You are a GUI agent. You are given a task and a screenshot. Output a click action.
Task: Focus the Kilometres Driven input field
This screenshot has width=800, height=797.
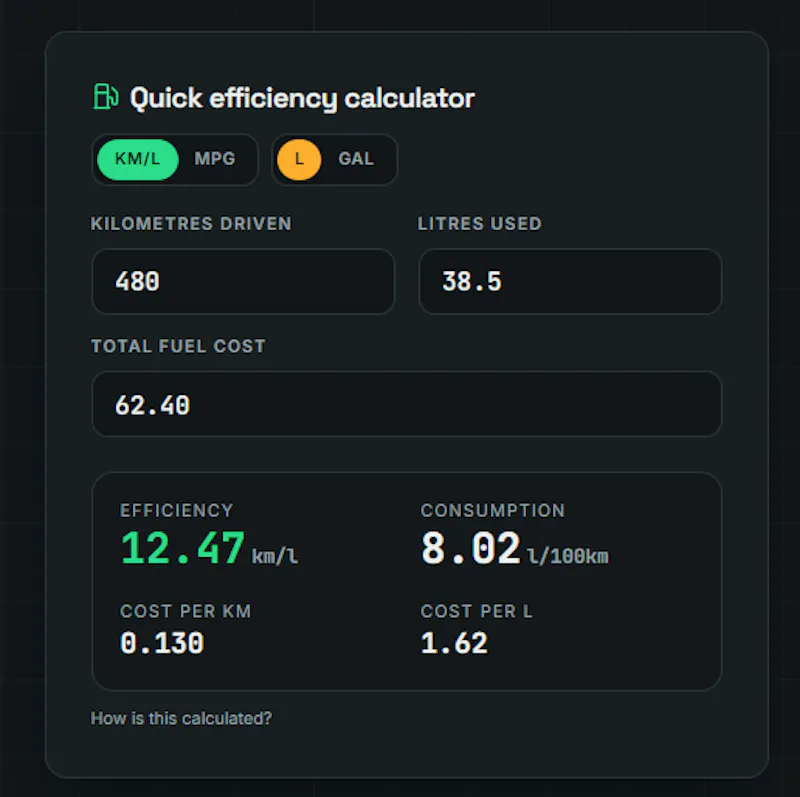click(243, 281)
